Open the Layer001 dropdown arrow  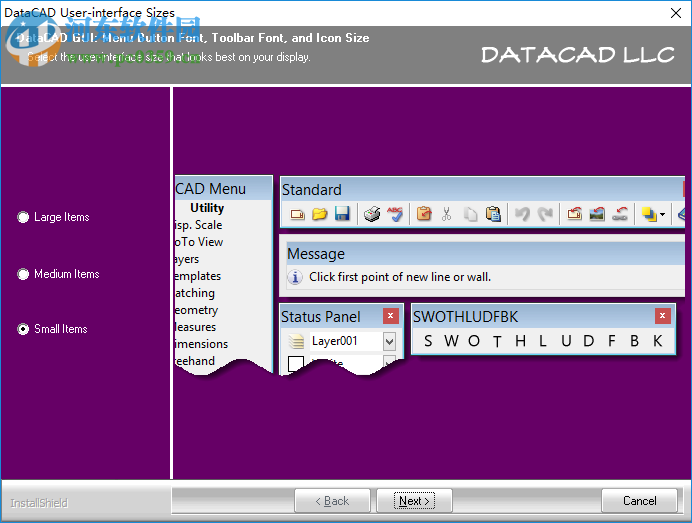(389, 342)
